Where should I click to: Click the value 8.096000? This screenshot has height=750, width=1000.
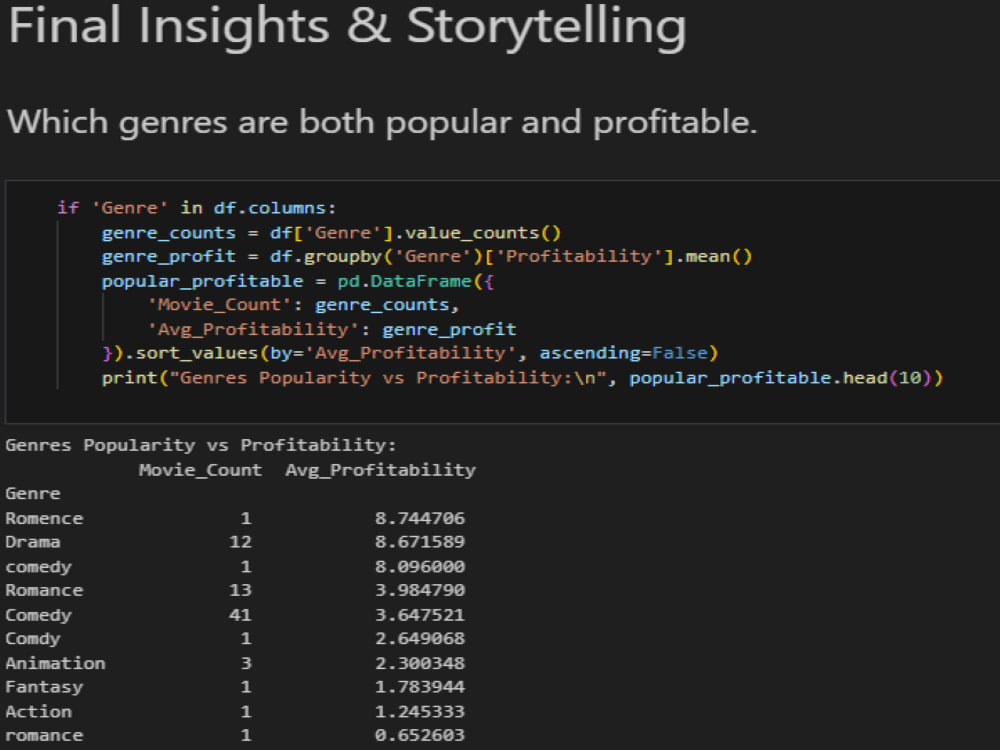(x=420, y=566)
